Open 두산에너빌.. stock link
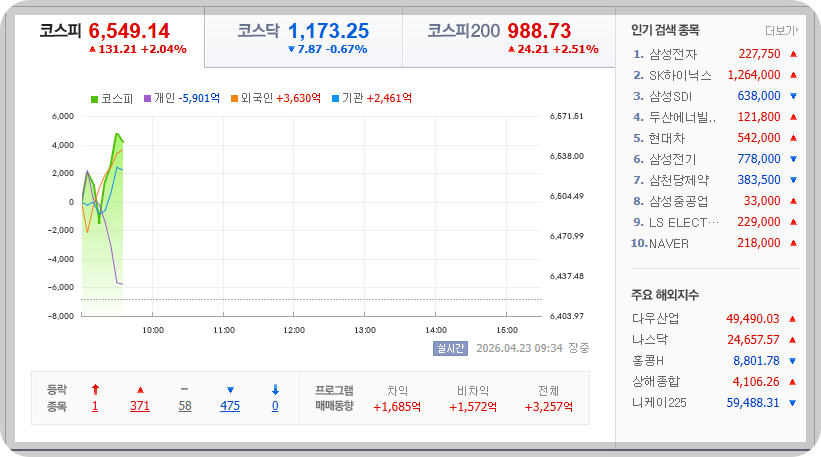Image resolution: width=821 pixels, height=457 pixels. pyautogui.click(x=682, y=117)
